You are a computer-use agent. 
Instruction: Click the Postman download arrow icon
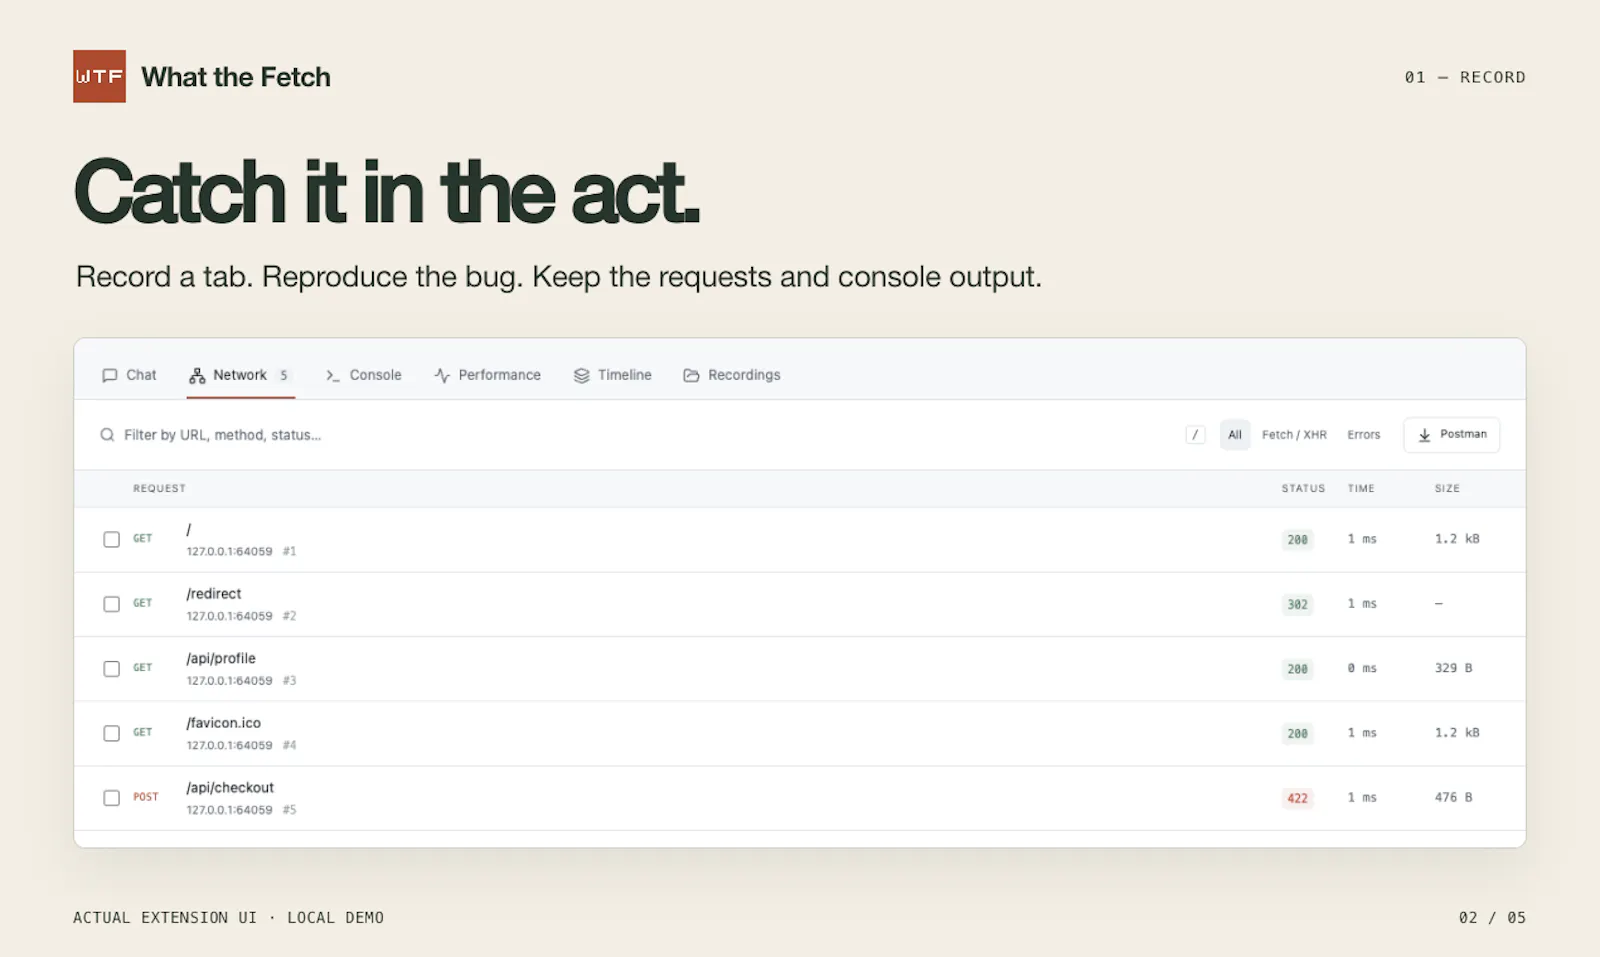click(x=1424, y=435)
